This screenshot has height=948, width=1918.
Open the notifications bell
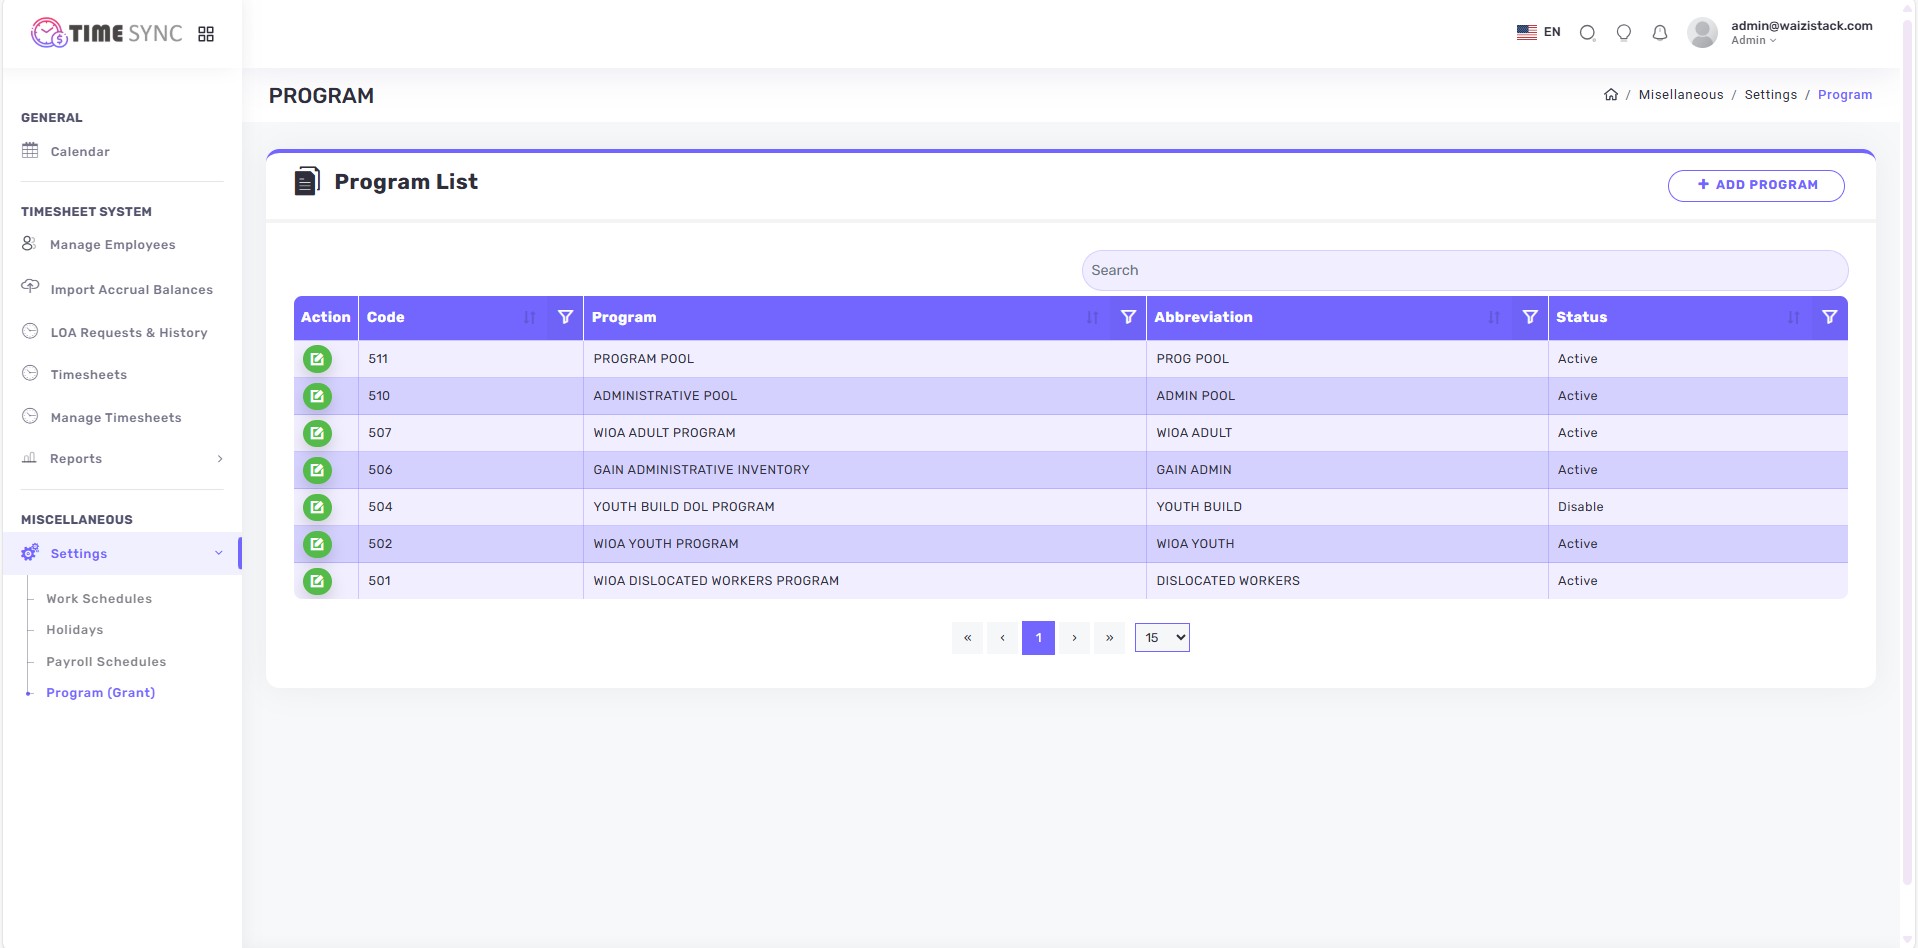(x=1660, y=33)
